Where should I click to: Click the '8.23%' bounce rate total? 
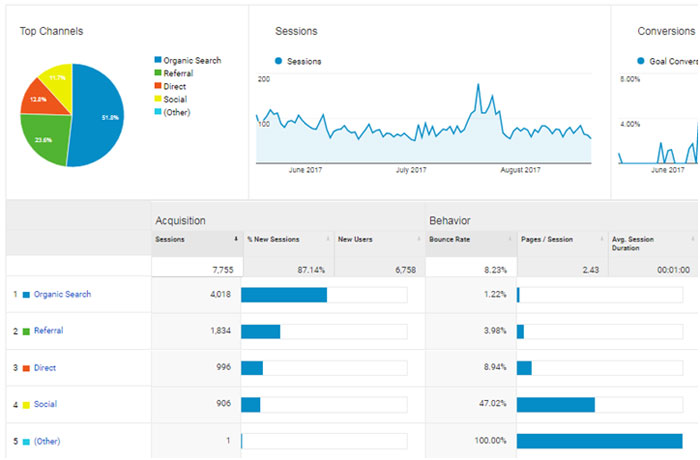pos(496,270)
